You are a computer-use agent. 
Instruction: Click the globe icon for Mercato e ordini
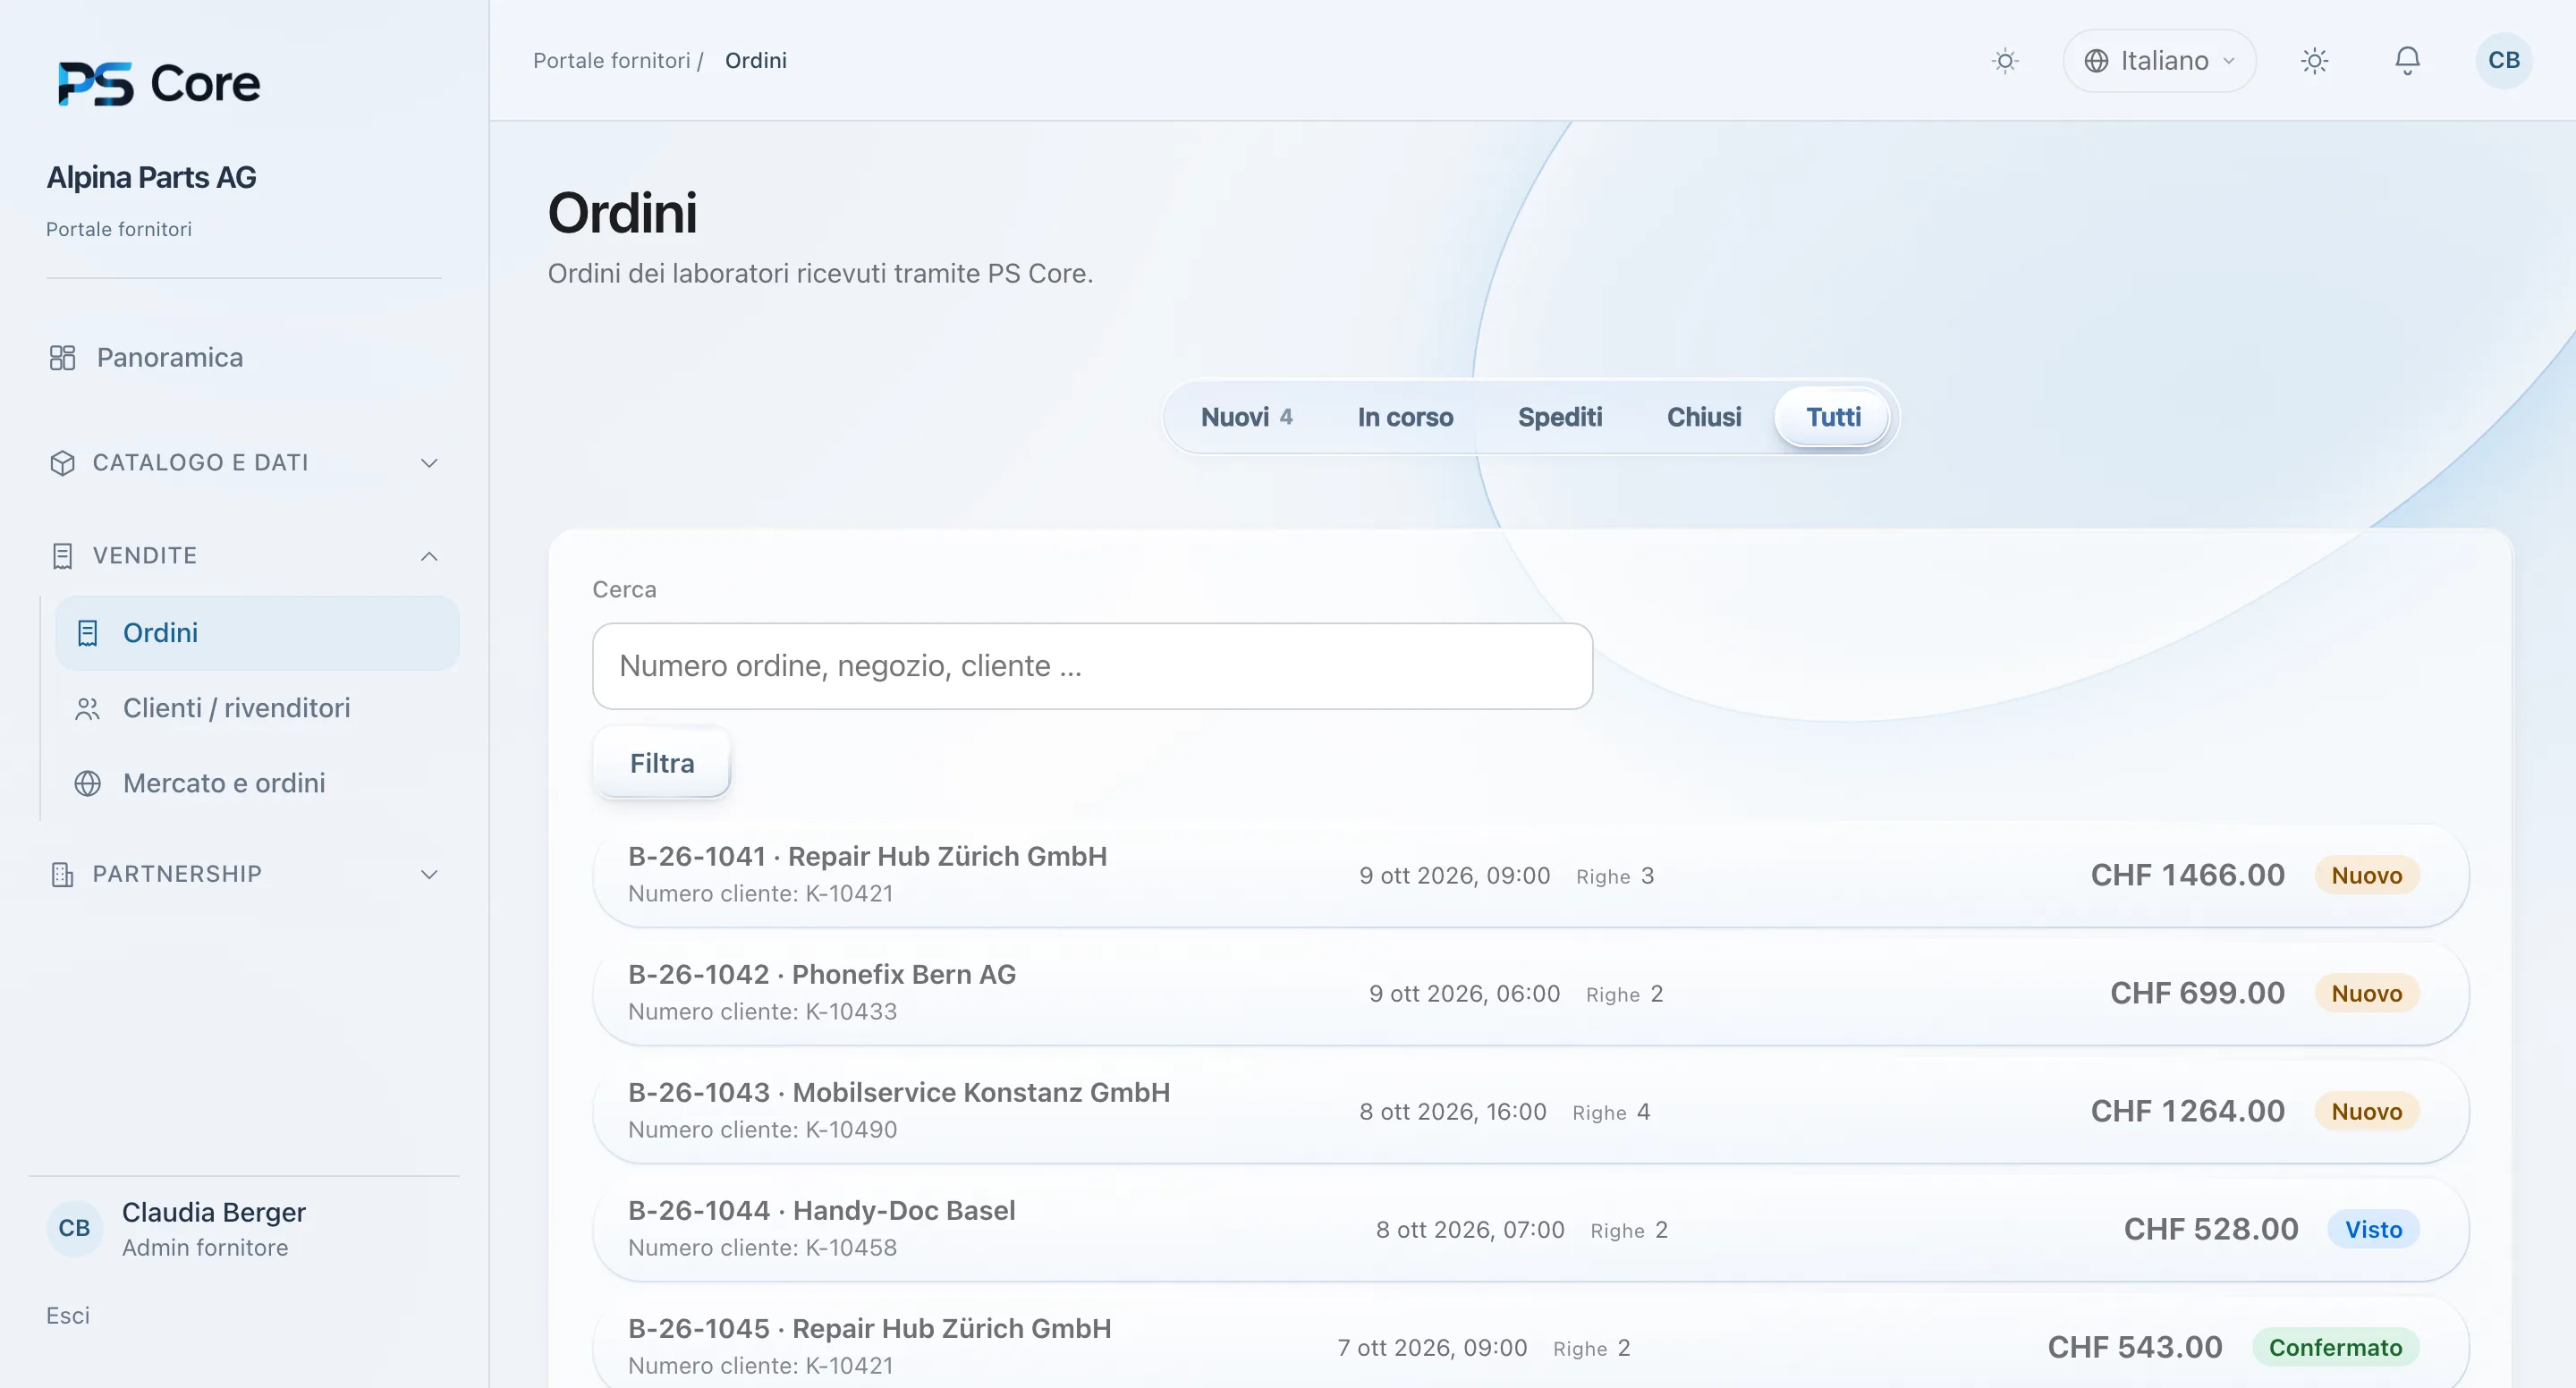[87, 783]
